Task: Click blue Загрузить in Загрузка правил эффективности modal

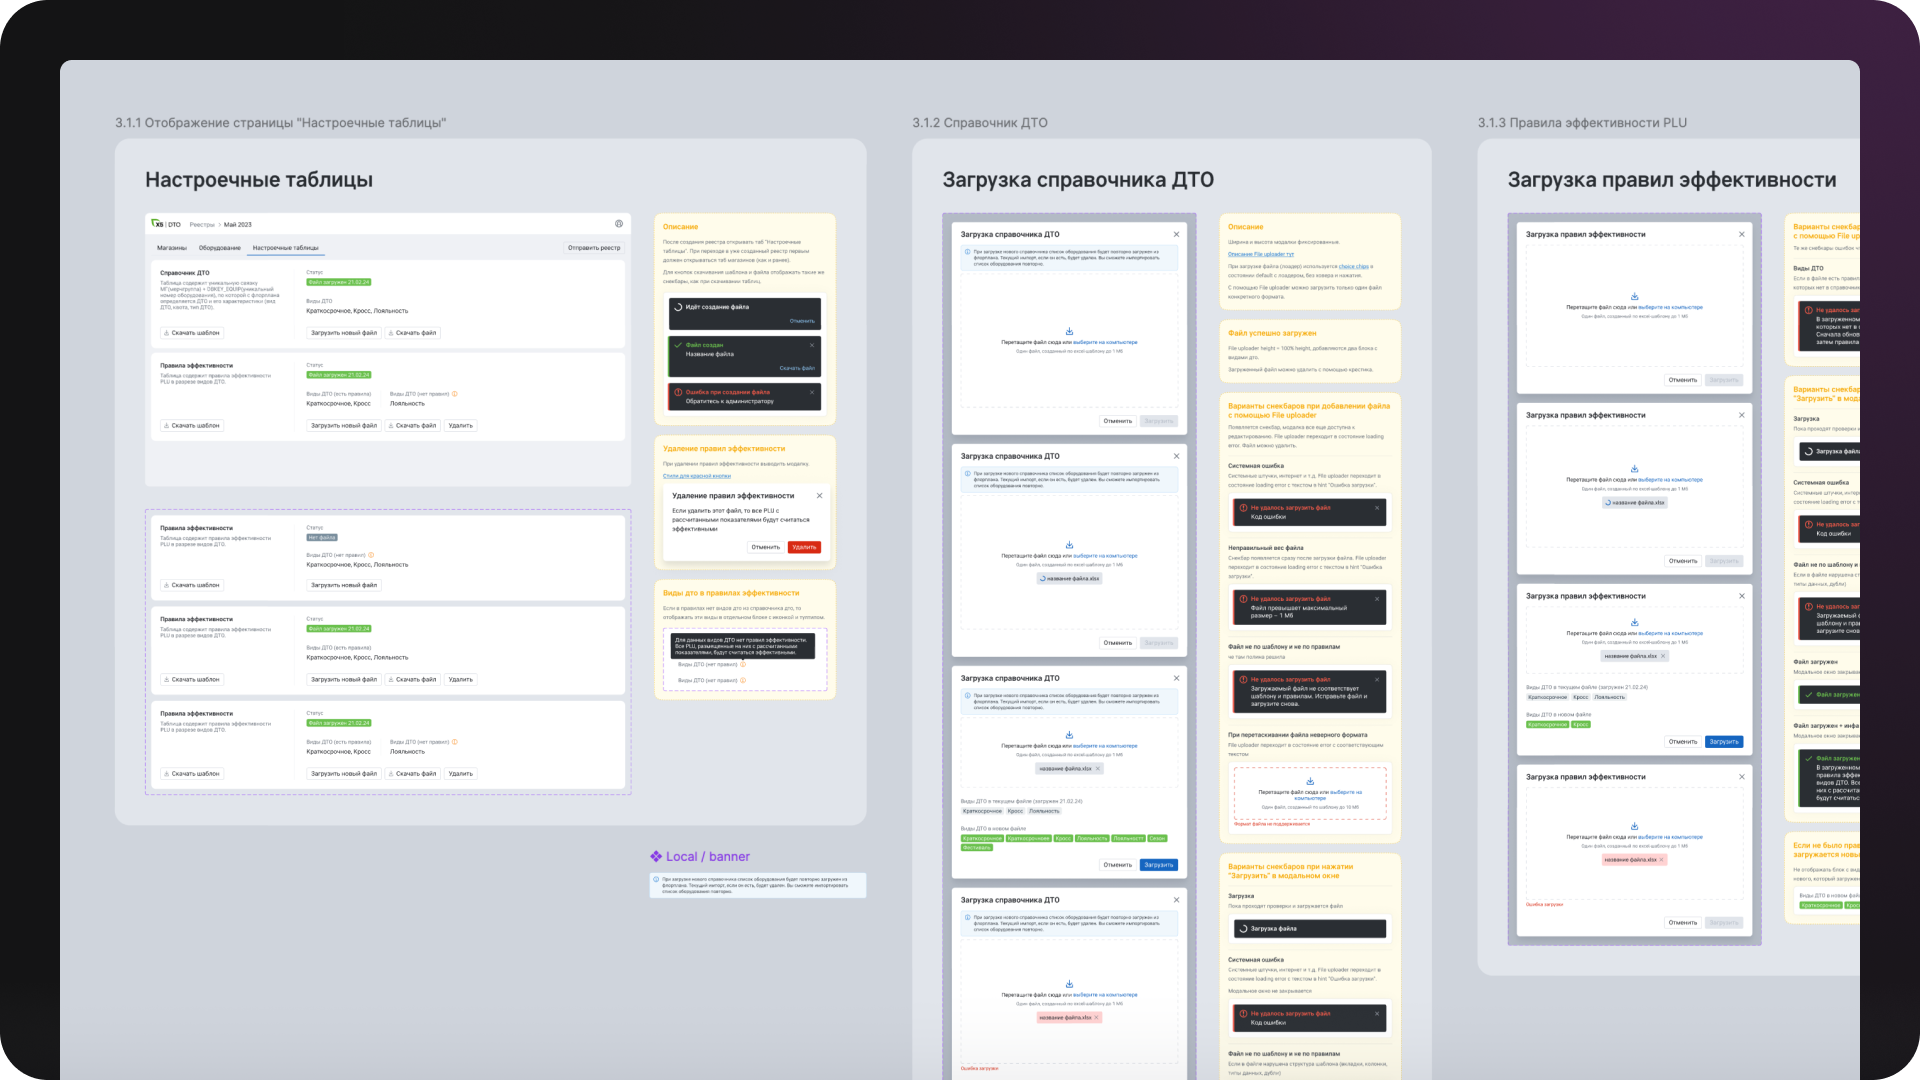Action: (1724, 742)
